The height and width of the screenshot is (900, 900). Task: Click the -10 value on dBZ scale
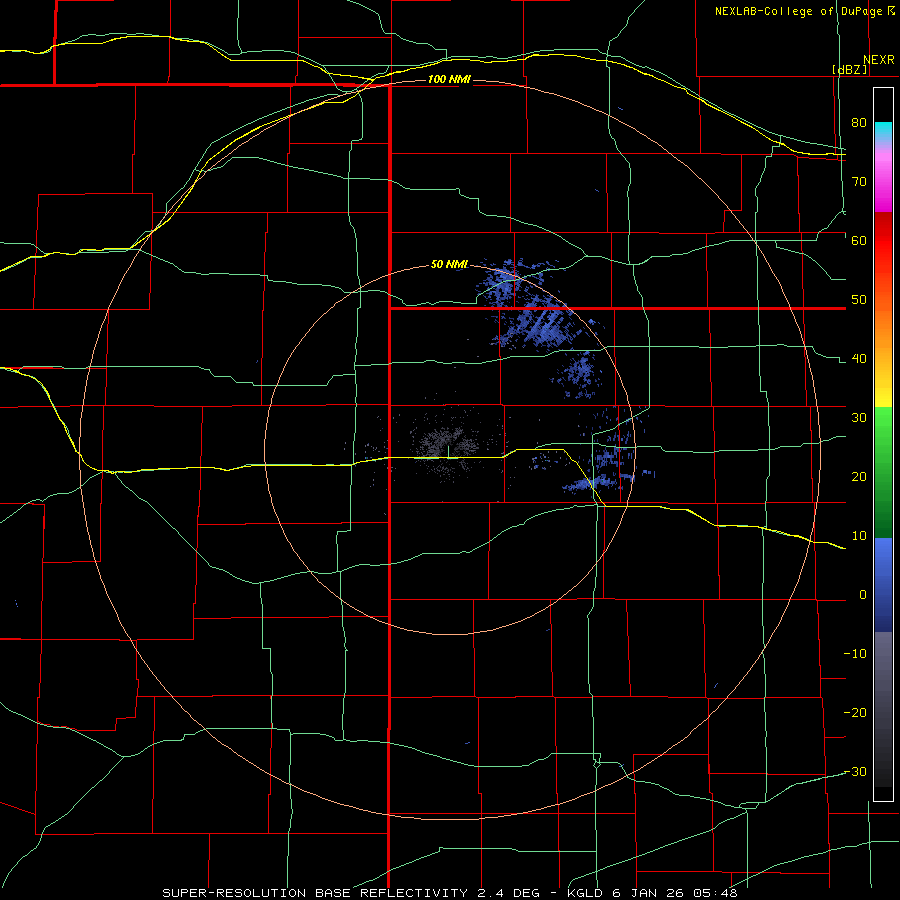[855, 654]
